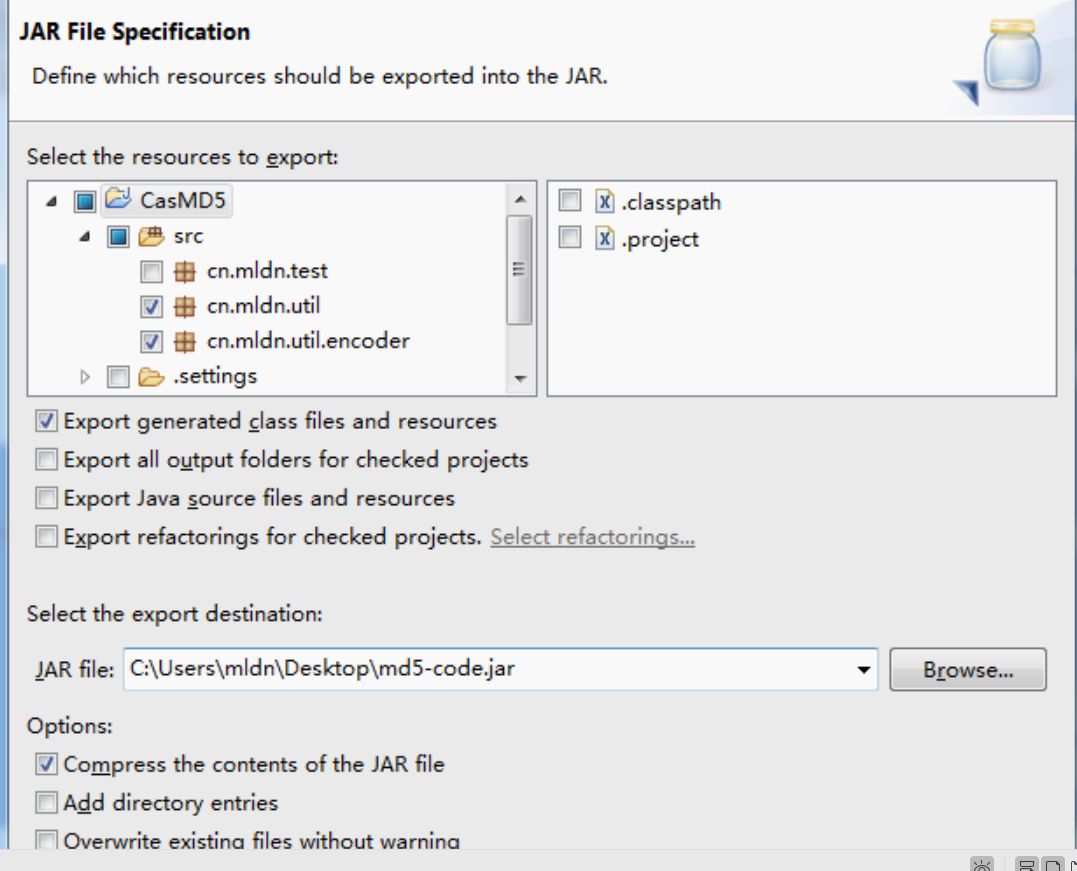
Task: Tick the .classpath file checkbox
Action: [x=569, y=202]
